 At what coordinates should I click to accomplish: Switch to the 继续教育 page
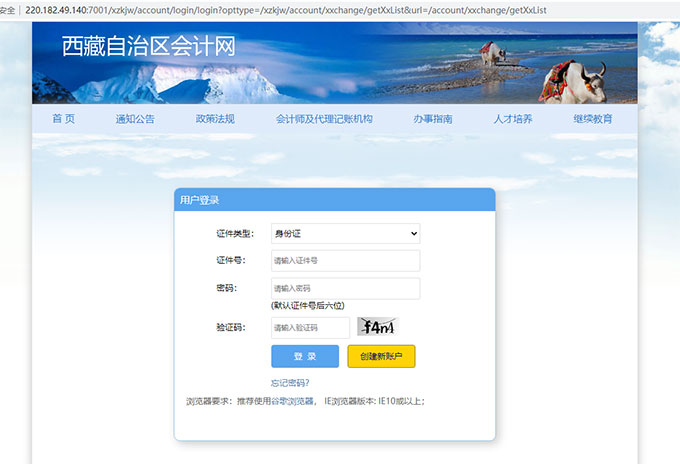coord(592,119)
